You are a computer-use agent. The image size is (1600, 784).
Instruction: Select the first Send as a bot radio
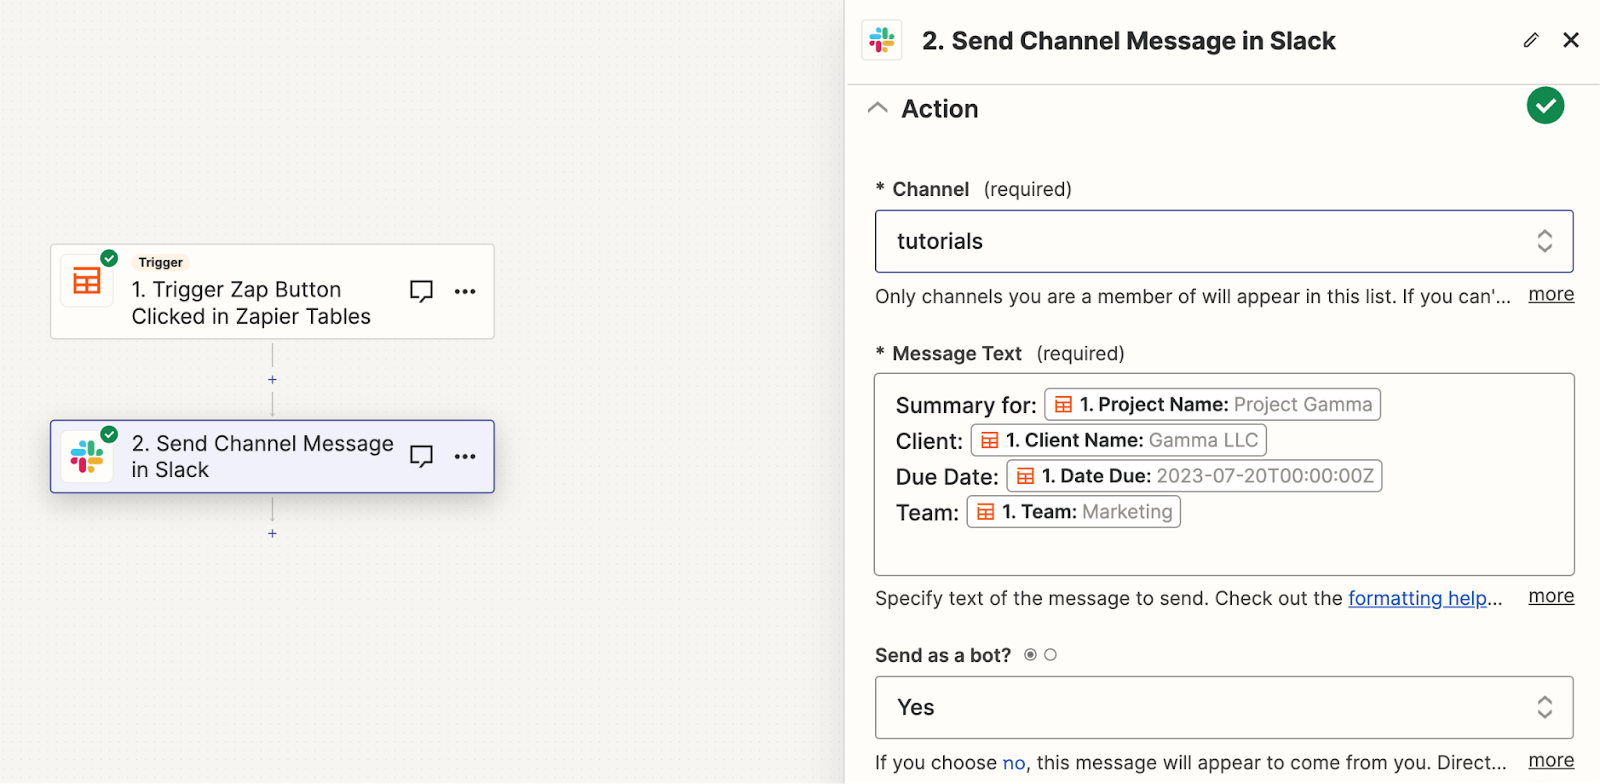pyautogui.click(x=1030, y=655)
